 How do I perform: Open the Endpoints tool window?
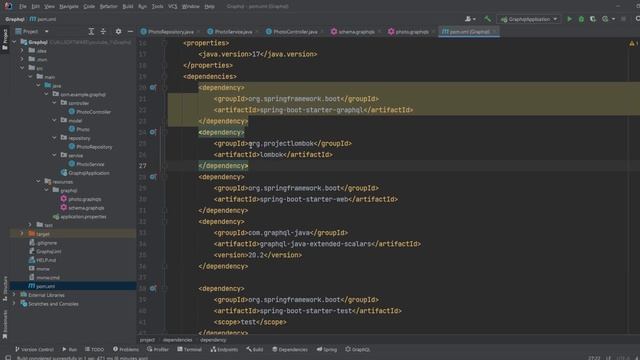224,349
